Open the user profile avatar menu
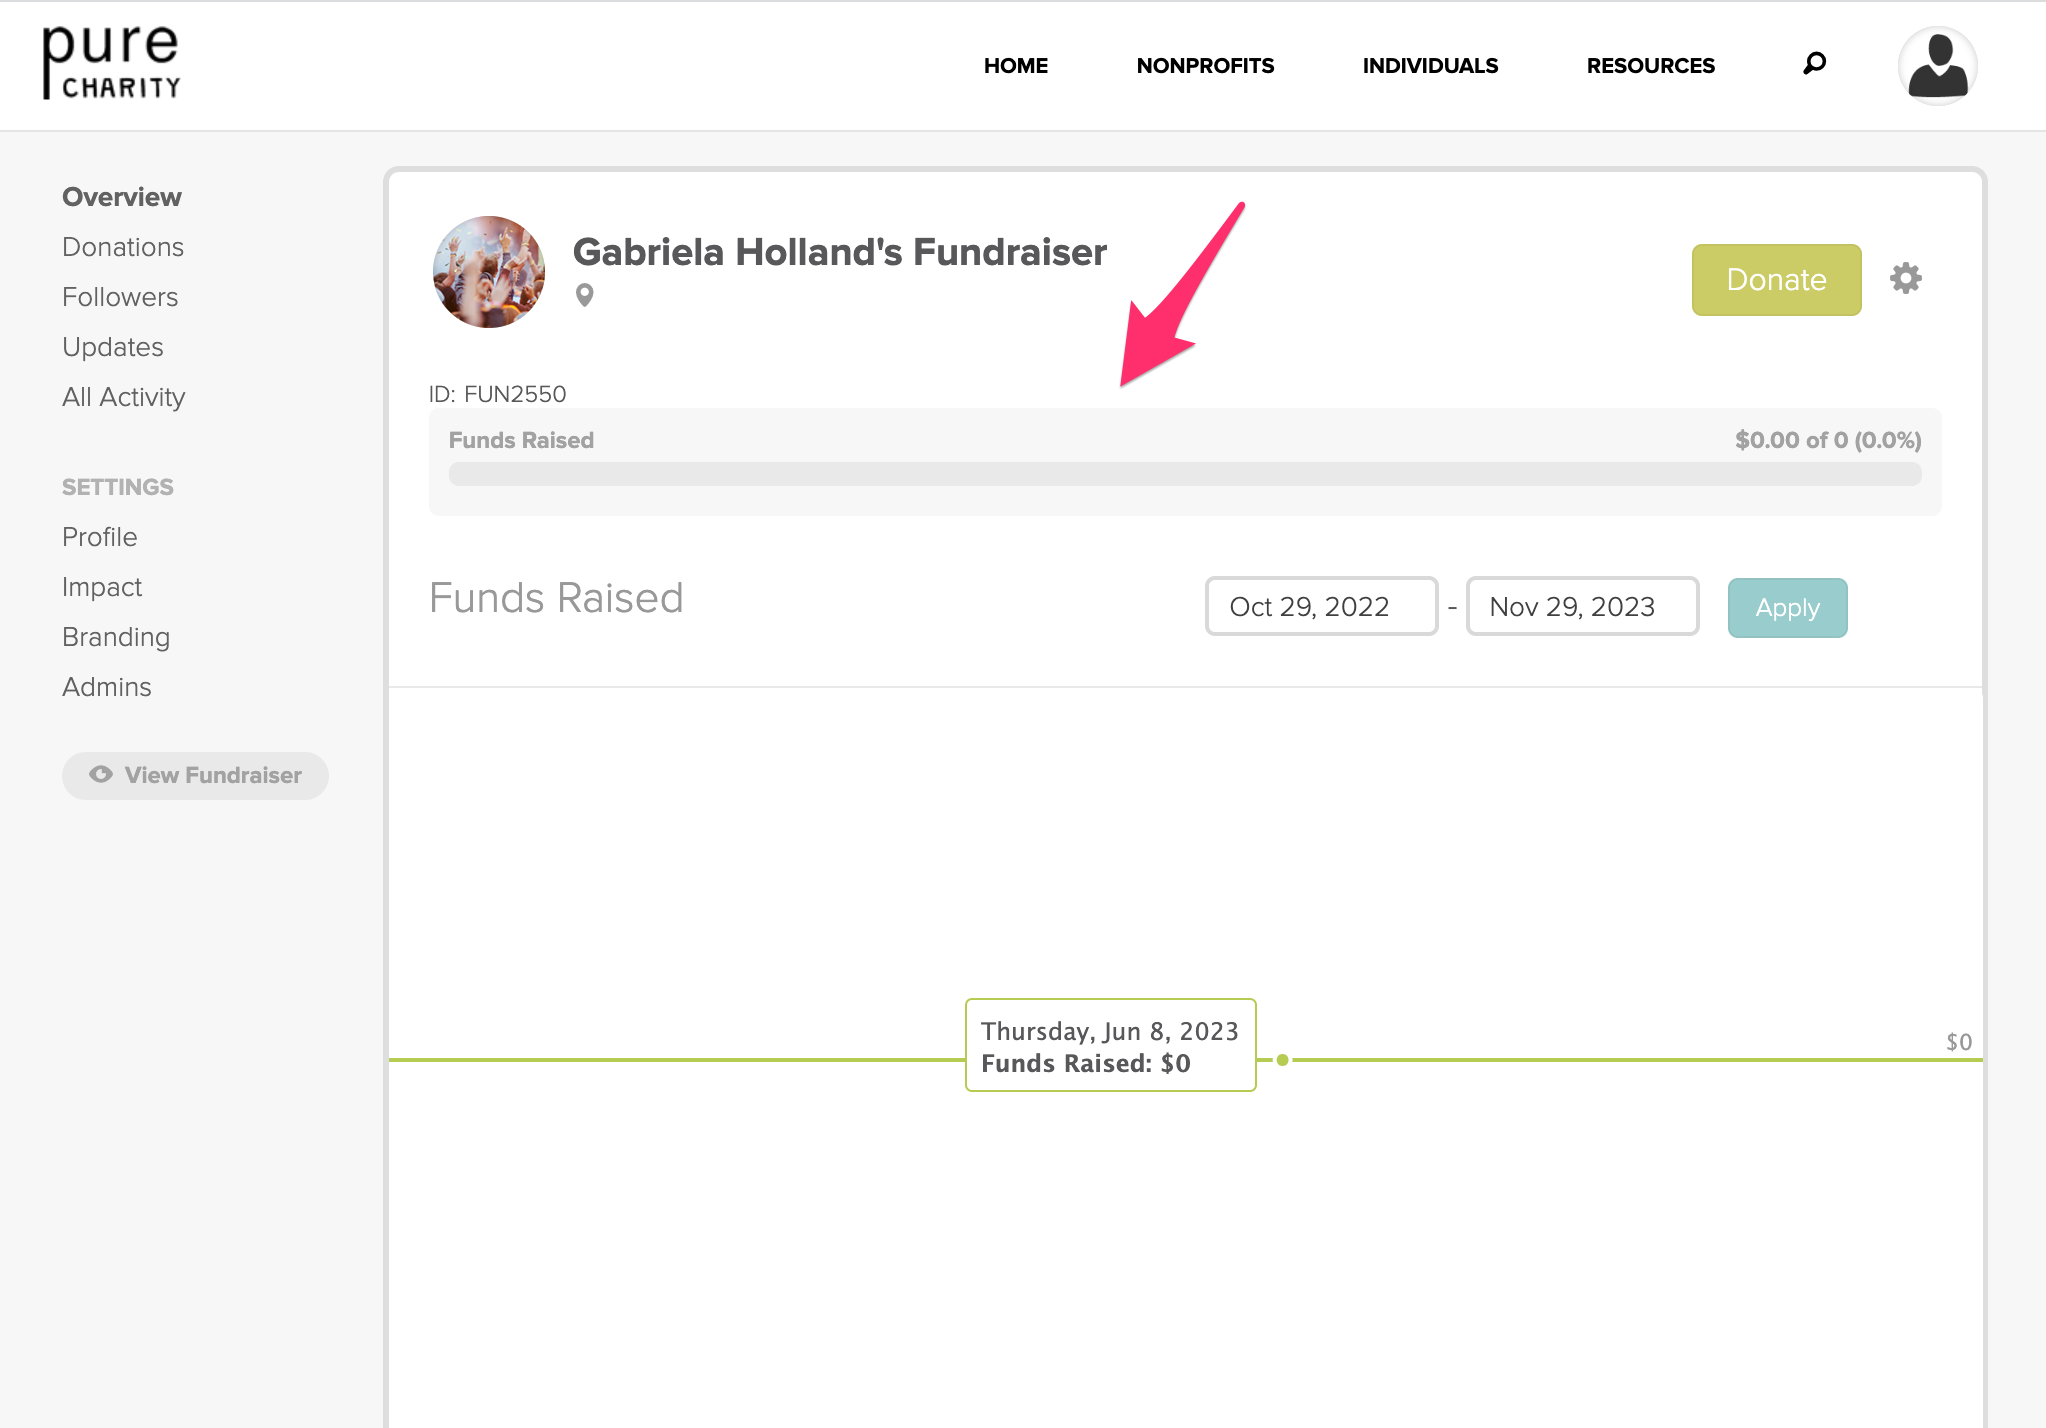This screenshot has width=2046, height=1428. [x=1937, y=66]
